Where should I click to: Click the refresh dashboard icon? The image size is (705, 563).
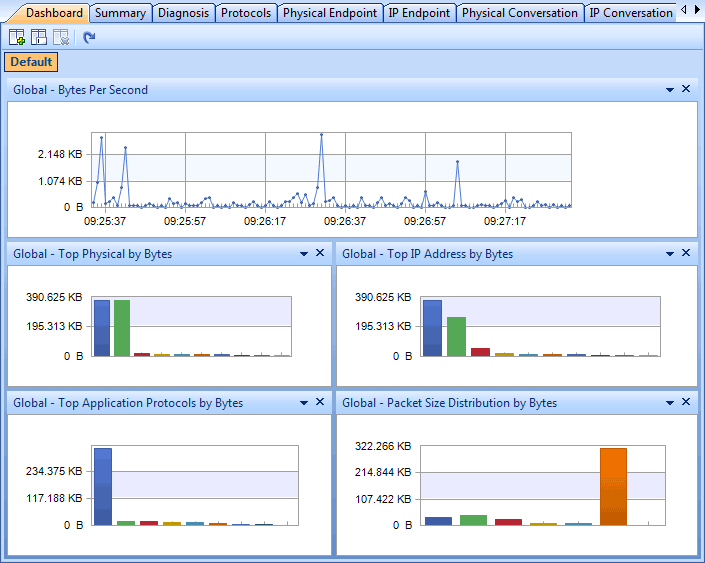tap(89, 38)
